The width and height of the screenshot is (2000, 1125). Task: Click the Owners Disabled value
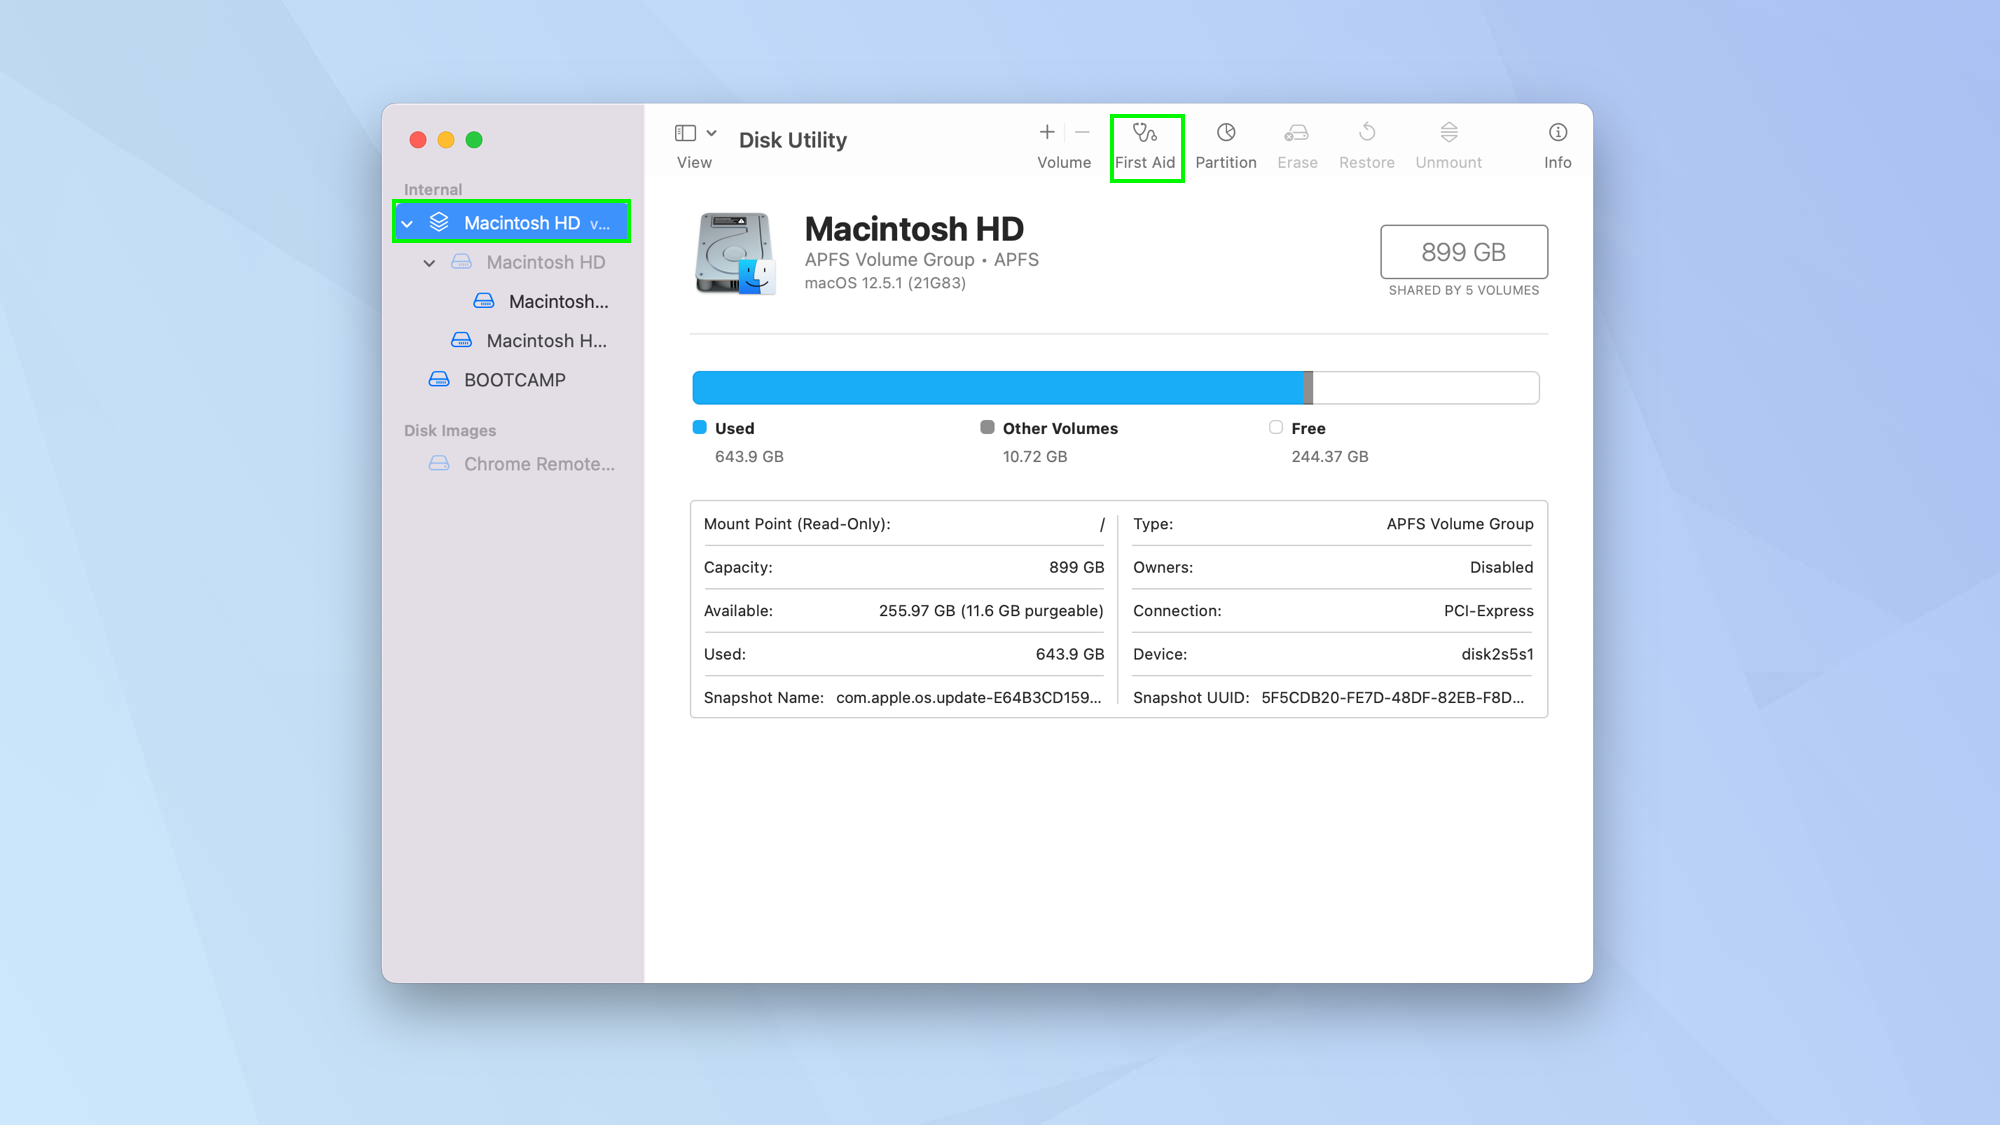tap(1501, 567)
